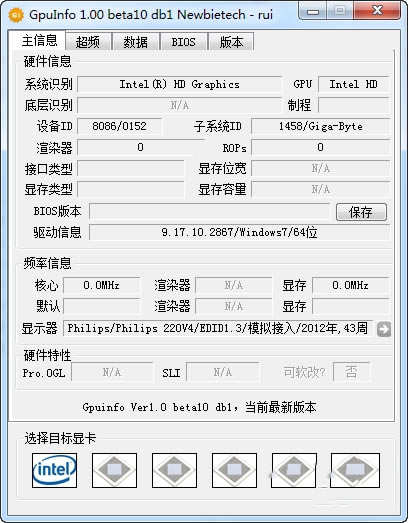Minimize the GpuInfo window
The image size is (408, 523).
coord(313,11)
